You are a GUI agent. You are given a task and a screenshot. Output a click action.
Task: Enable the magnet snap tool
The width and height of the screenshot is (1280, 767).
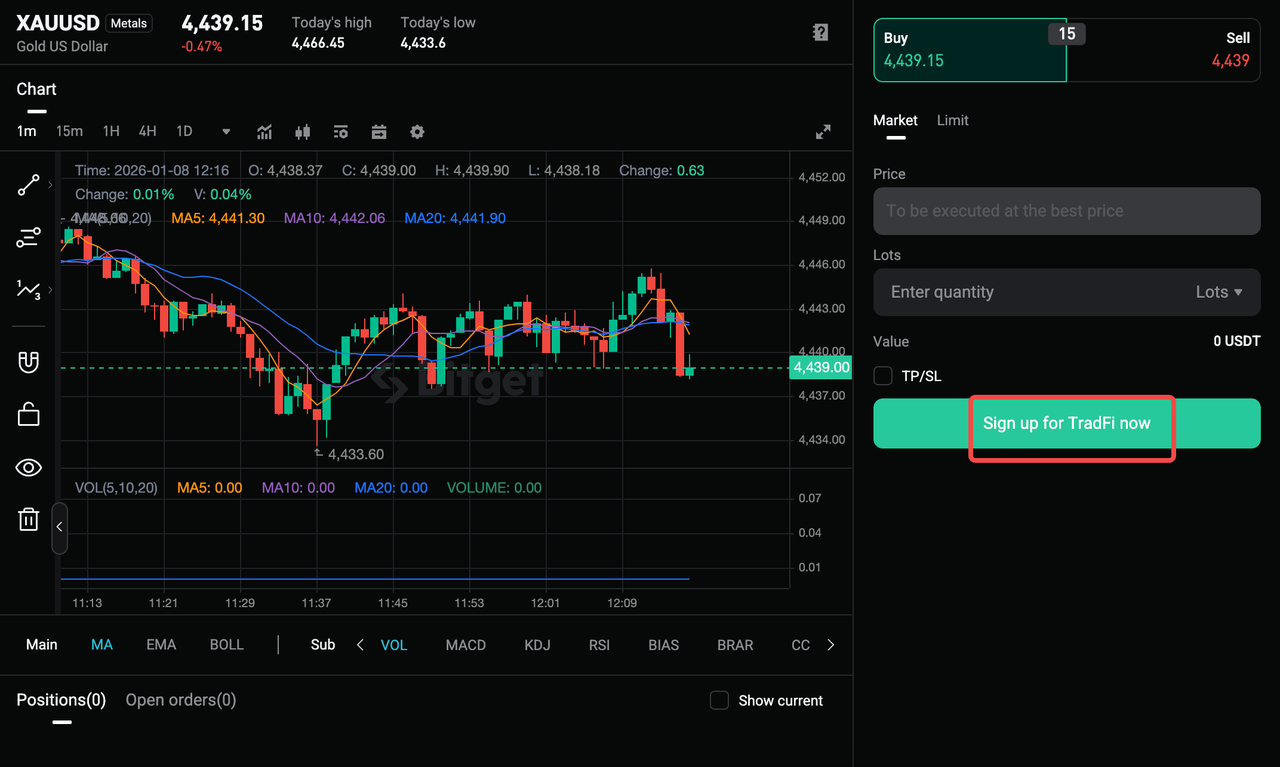[28, 361]
